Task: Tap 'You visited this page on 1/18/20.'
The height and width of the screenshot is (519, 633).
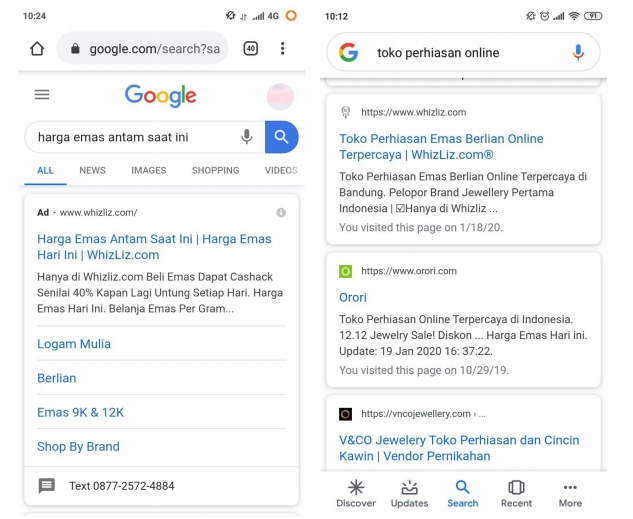Action: (x=421, y=228)
